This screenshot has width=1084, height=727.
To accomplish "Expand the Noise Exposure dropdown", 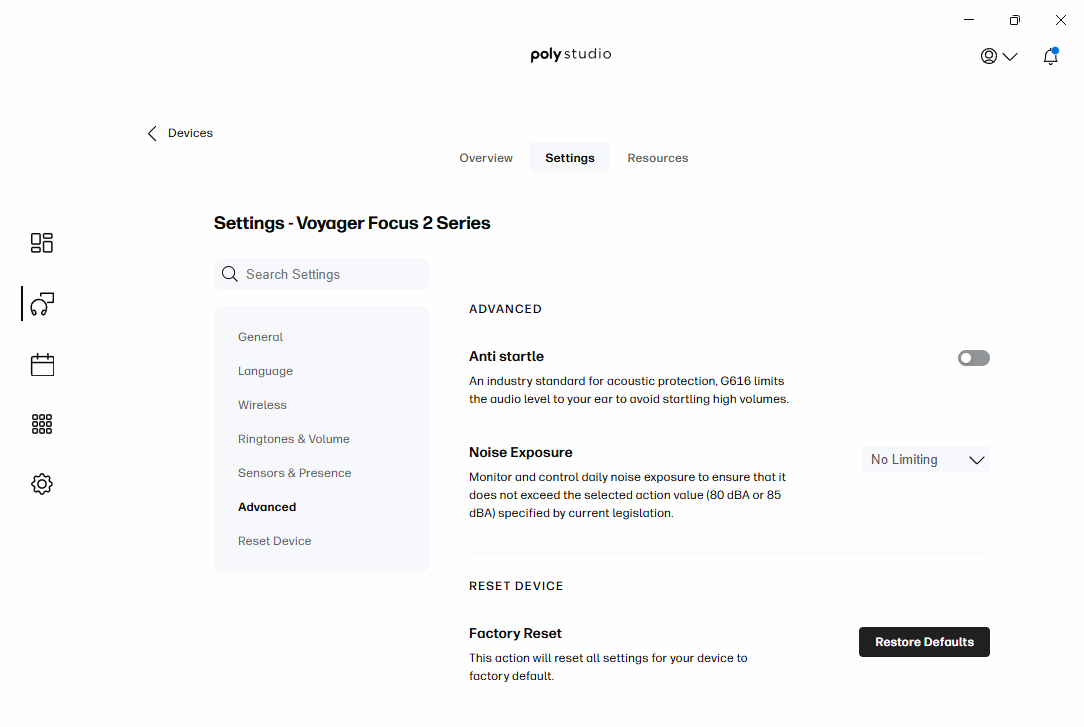I will point(926,460).
